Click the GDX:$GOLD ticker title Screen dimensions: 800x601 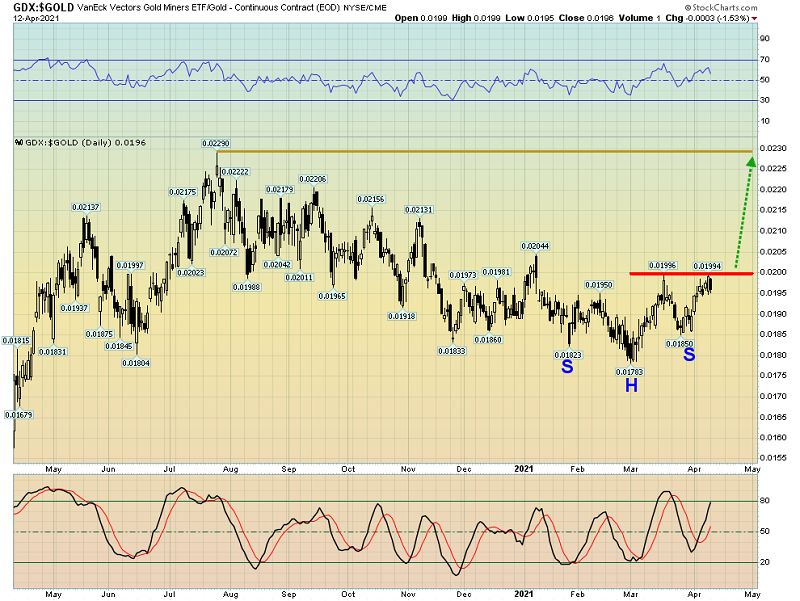click(x=44, y=7)
